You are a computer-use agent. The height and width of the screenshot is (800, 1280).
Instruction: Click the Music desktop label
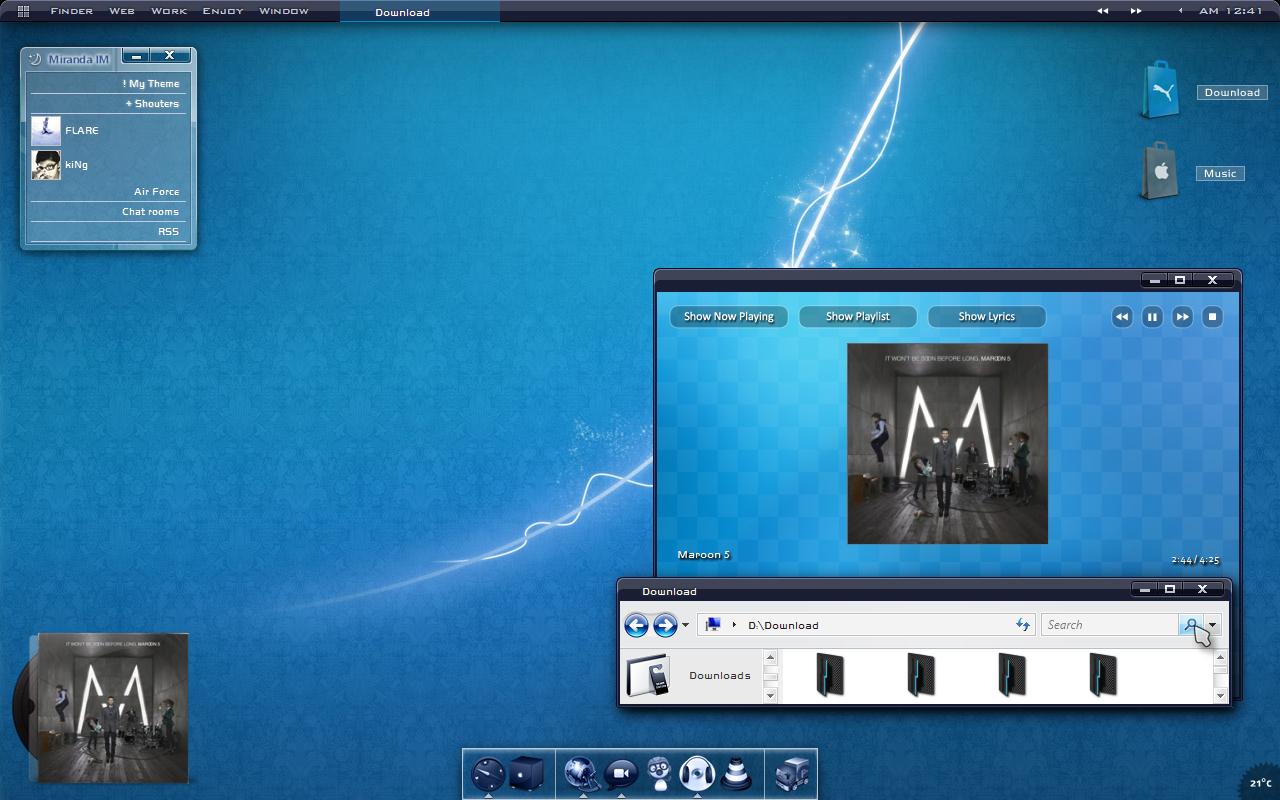click(1220, 173)
